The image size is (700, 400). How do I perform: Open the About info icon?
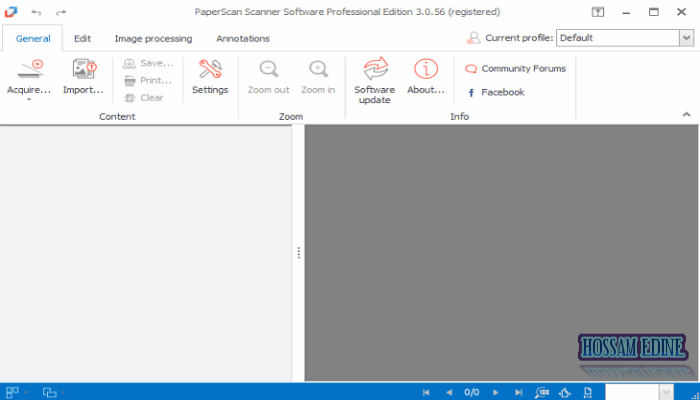pos(426,69)
